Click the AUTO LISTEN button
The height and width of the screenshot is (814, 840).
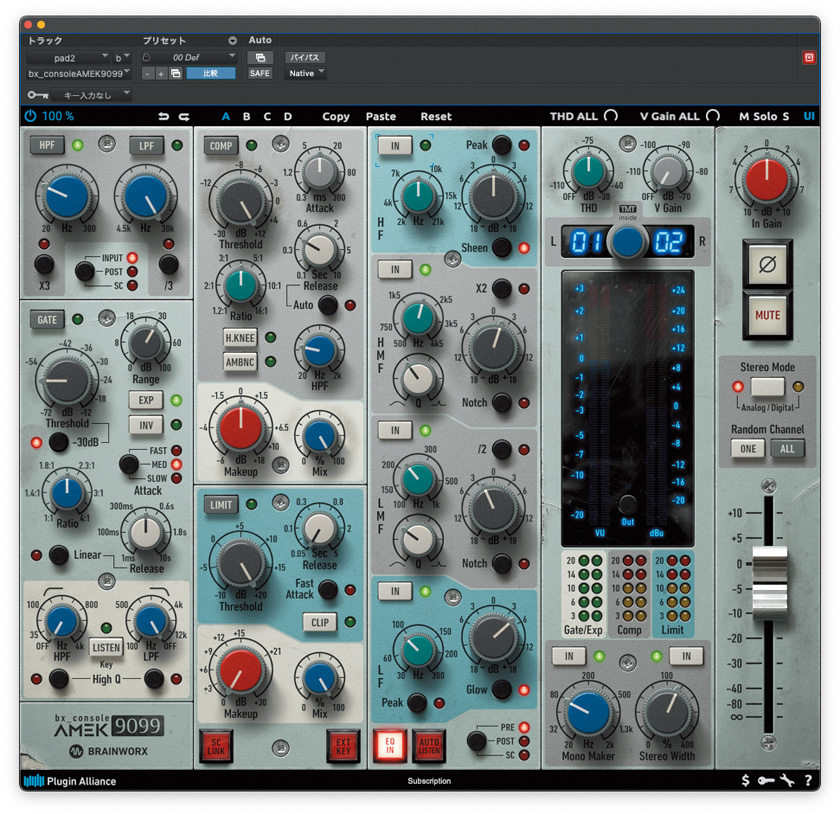pyautogui.click(x=429, y=746)
